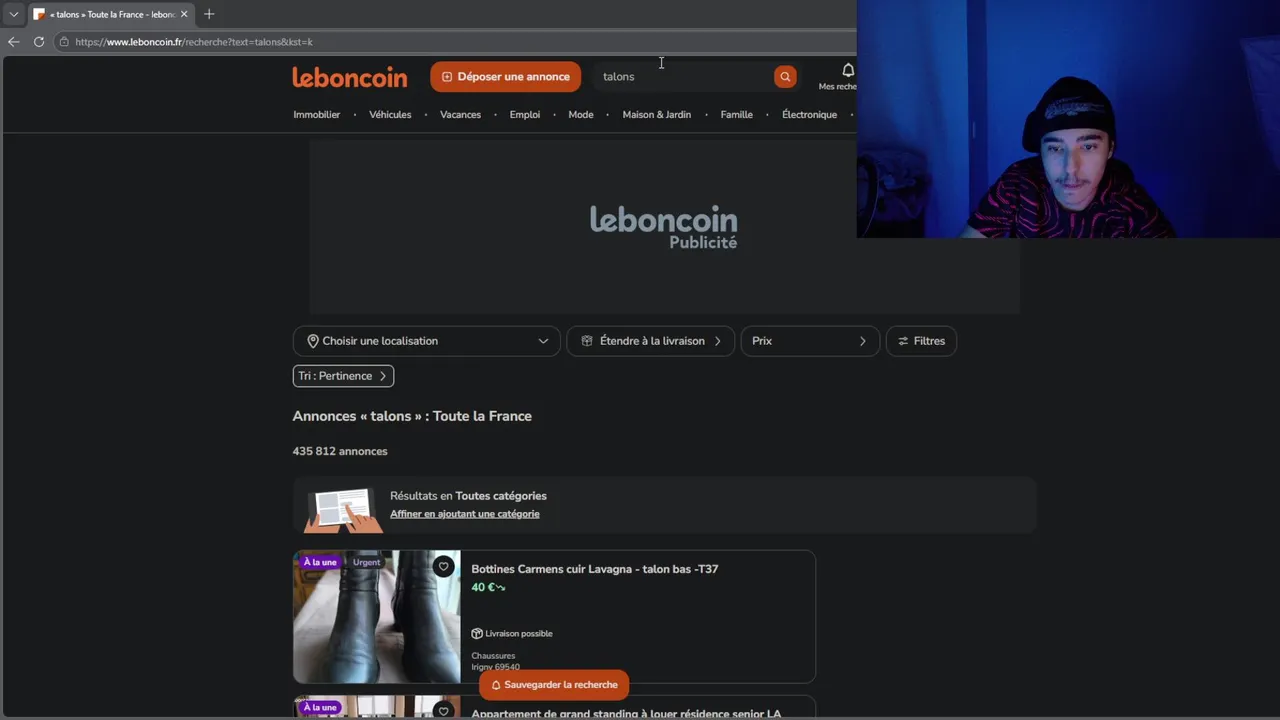Screen dimensions: 1280x720
Task: Open the Prix filter
Action: (810, 341)
